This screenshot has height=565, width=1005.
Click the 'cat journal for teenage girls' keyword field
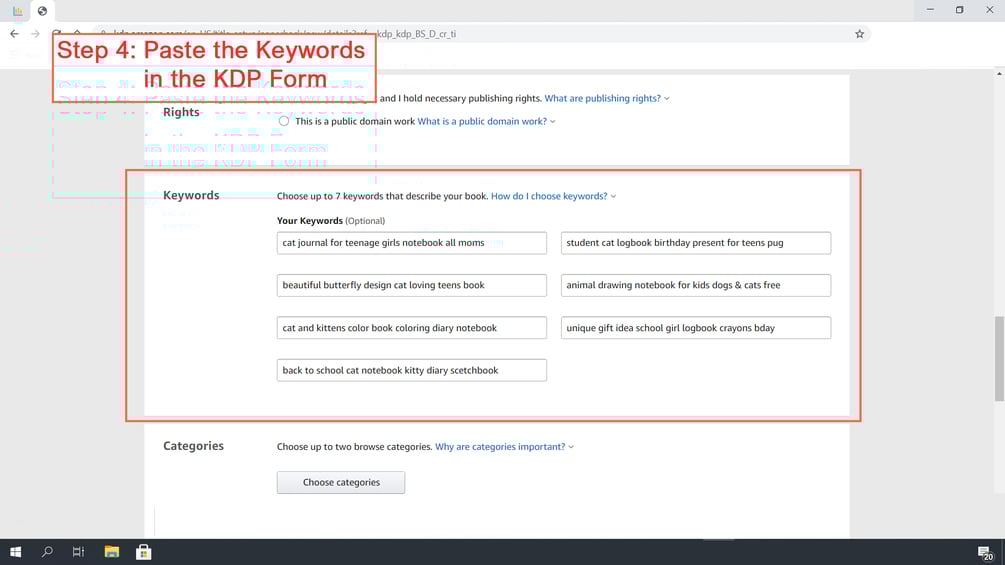coord(411,243)
